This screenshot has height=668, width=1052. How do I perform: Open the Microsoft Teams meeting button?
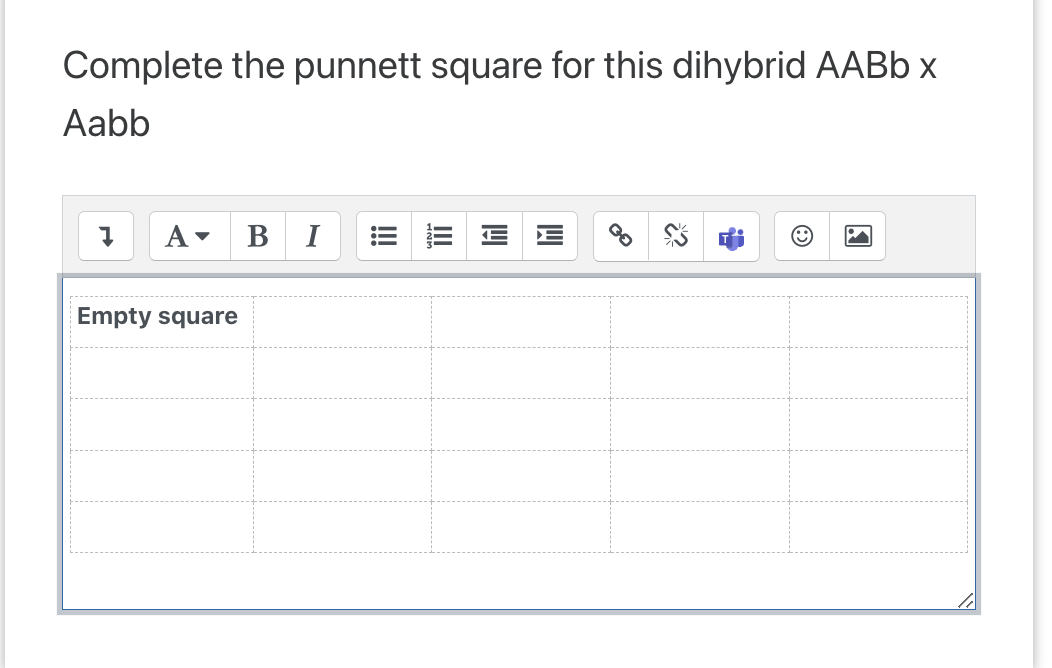point(731,236)
